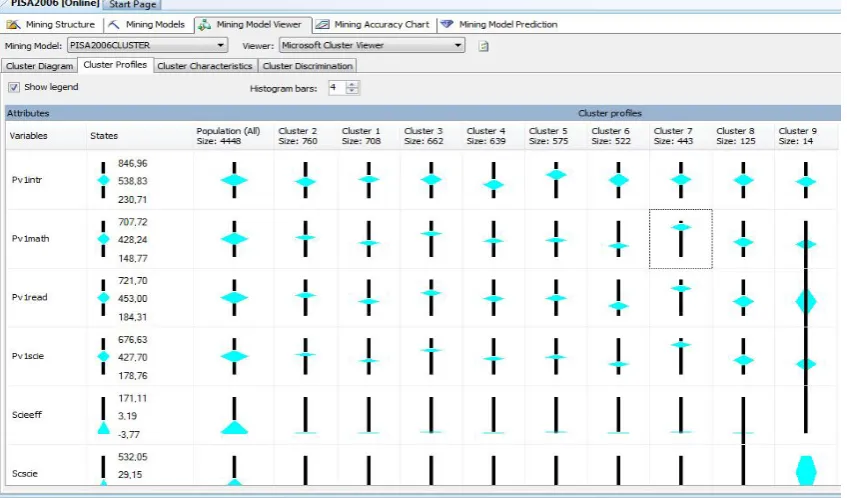Click Pv1intr diamond chart in Cluster 4 column
This screenshot has width=847, height=498.
493,180
